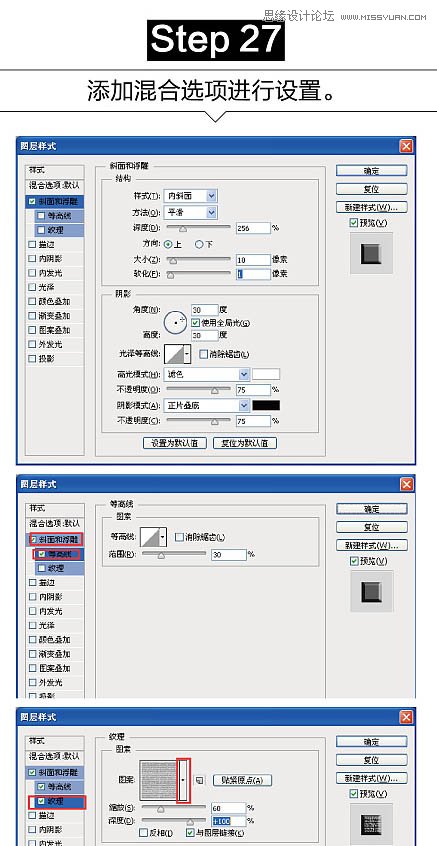Click the 复位为默认值 button

tap(245, 443)
